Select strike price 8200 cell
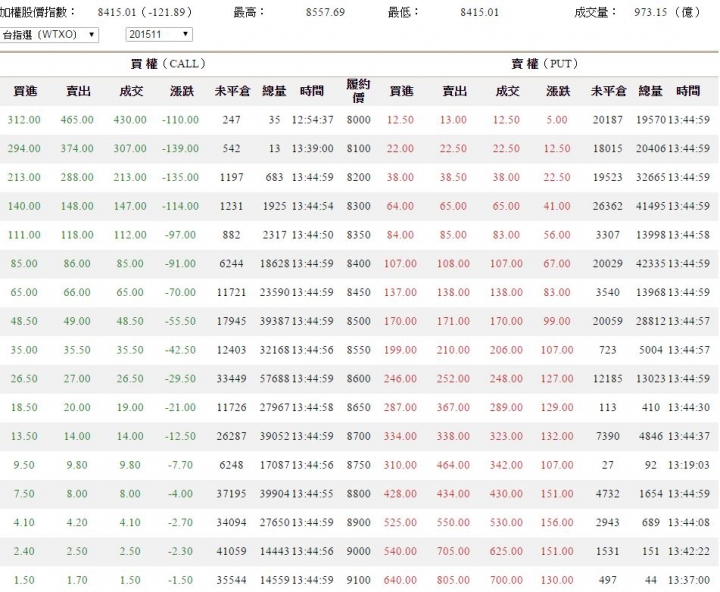 [359, 177]
